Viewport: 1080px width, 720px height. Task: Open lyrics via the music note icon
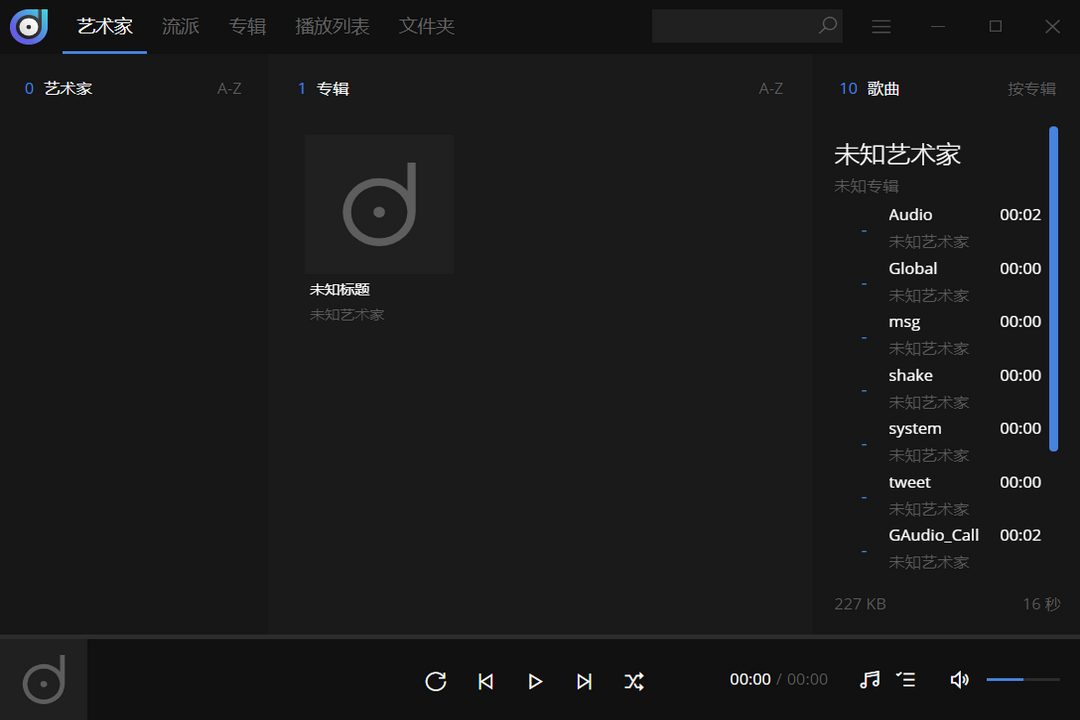click(870, 679)
